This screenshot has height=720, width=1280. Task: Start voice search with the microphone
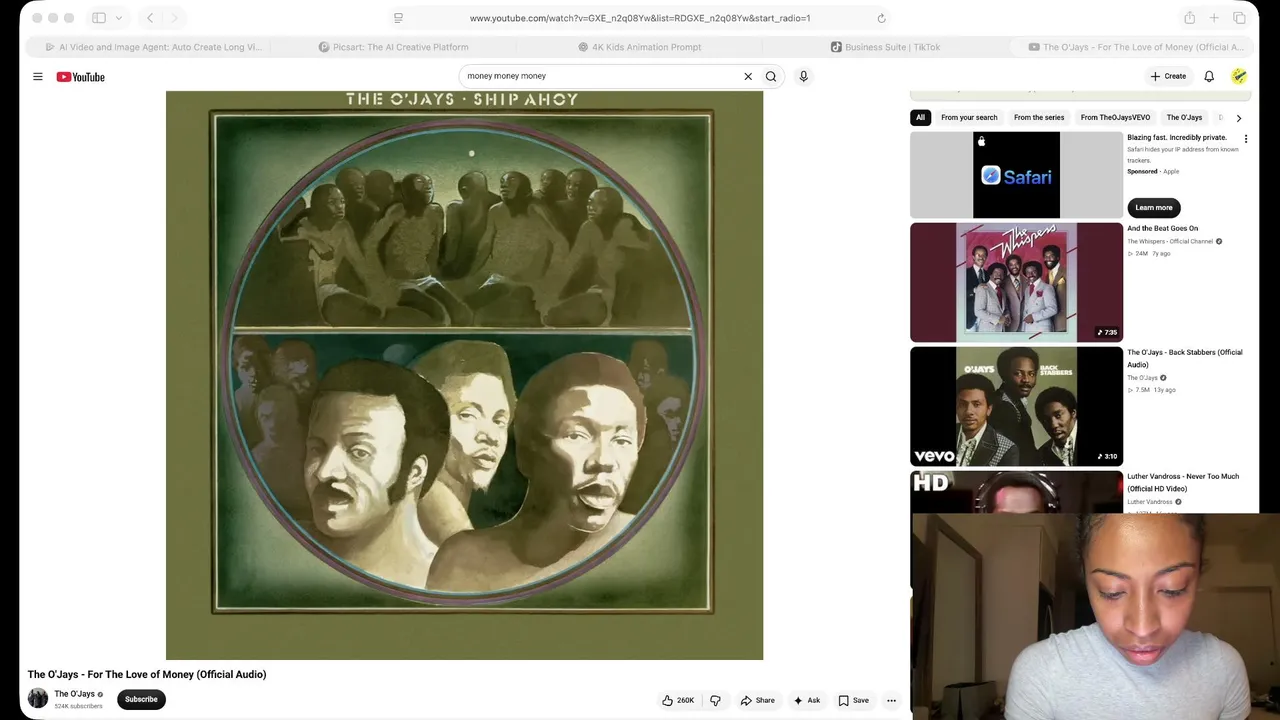point(803,76)
